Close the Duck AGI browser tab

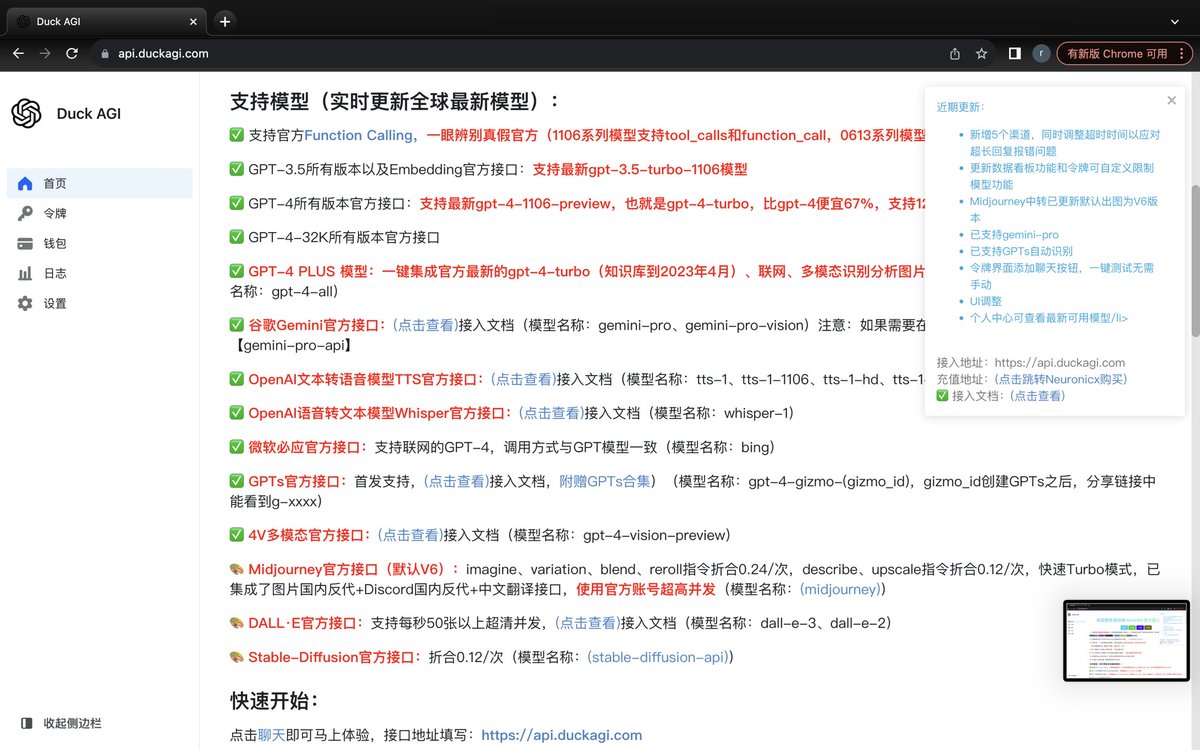pyautogui.click(x=193, y=21)
